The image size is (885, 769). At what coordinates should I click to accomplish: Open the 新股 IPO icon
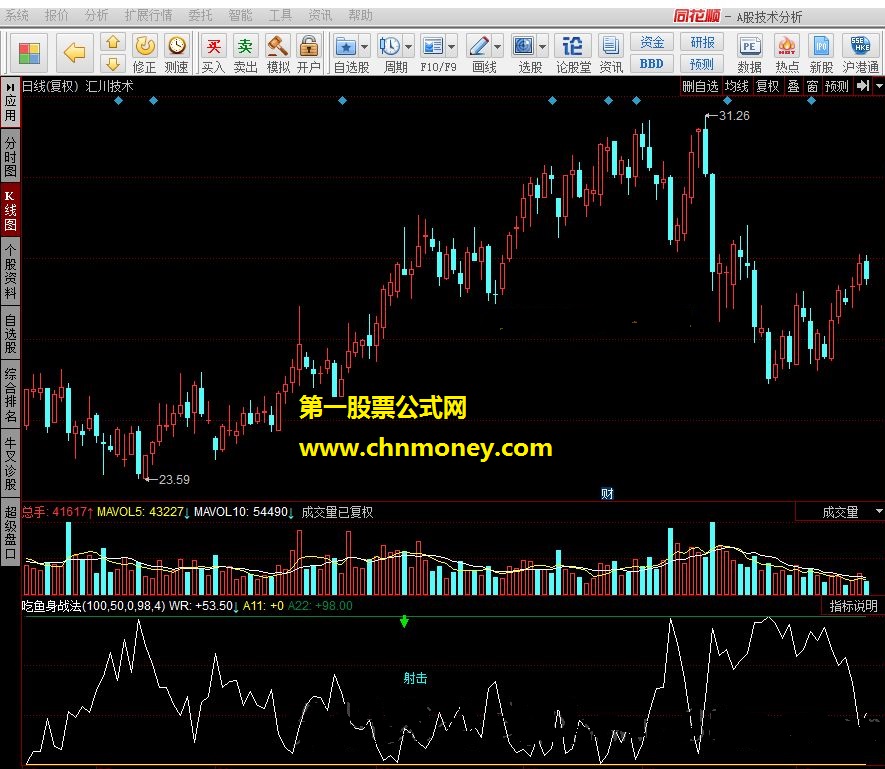pyautogui.click(x=821, y=46)
